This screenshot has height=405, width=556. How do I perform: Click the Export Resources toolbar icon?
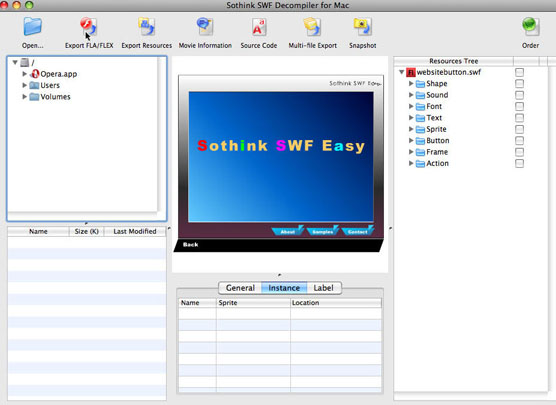click(146, 27)
